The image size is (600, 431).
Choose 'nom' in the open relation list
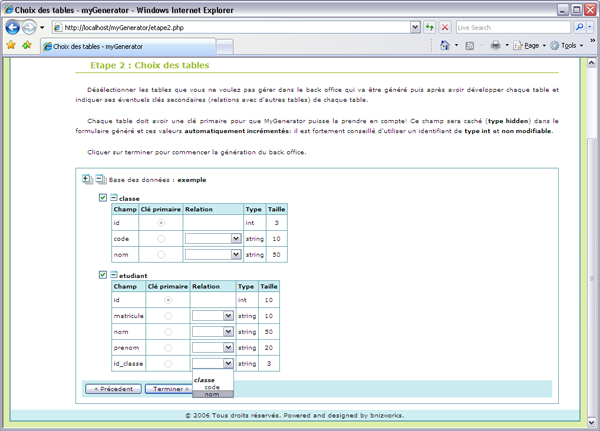pos(212,394)
